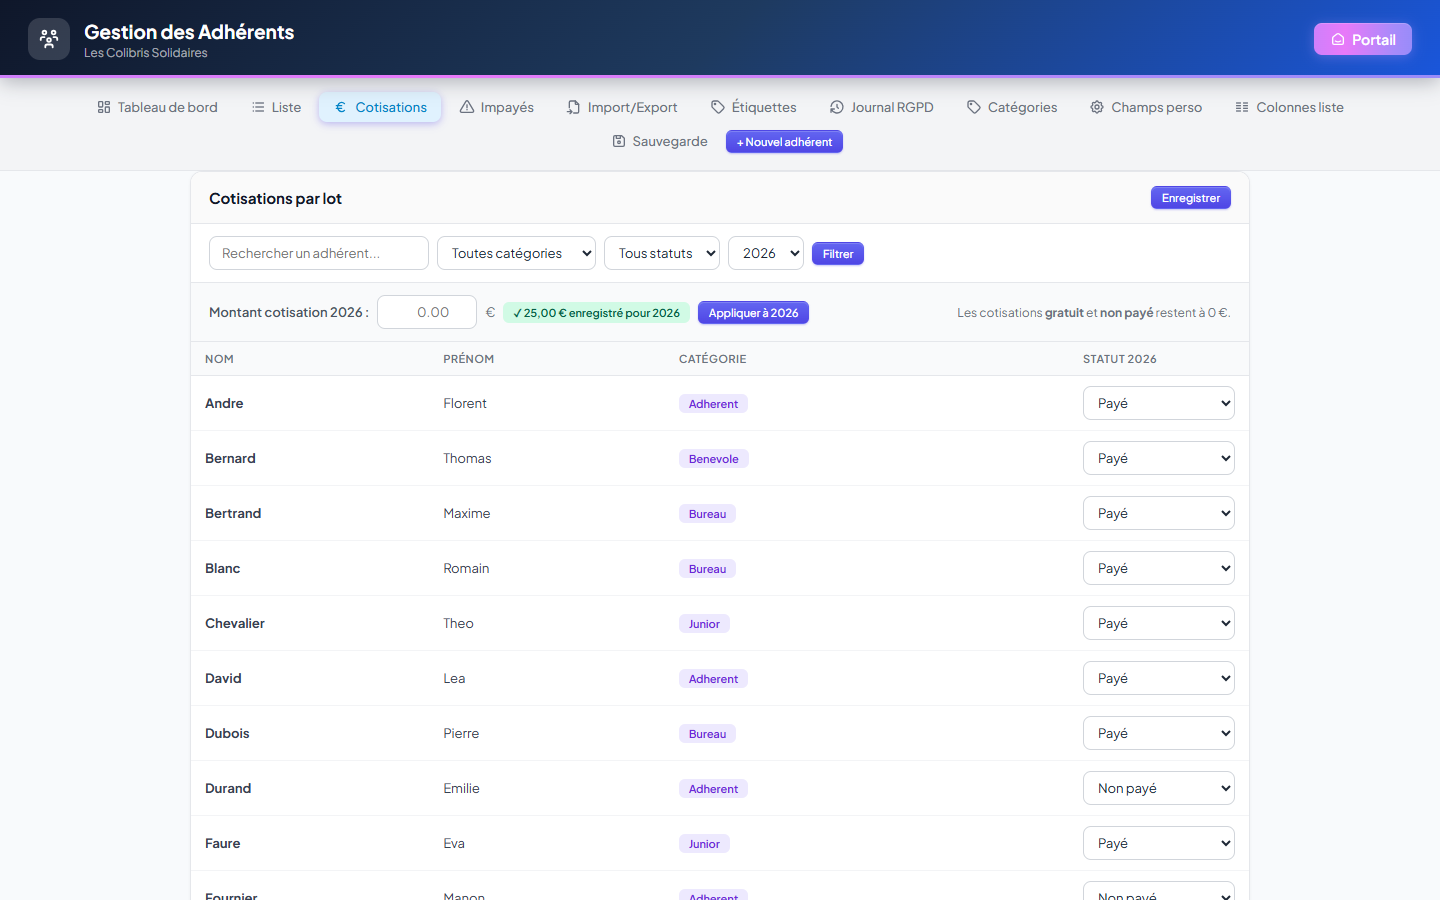Switch to the Liste tab
The image size is (1440, 900).
[x=276, y=107]
